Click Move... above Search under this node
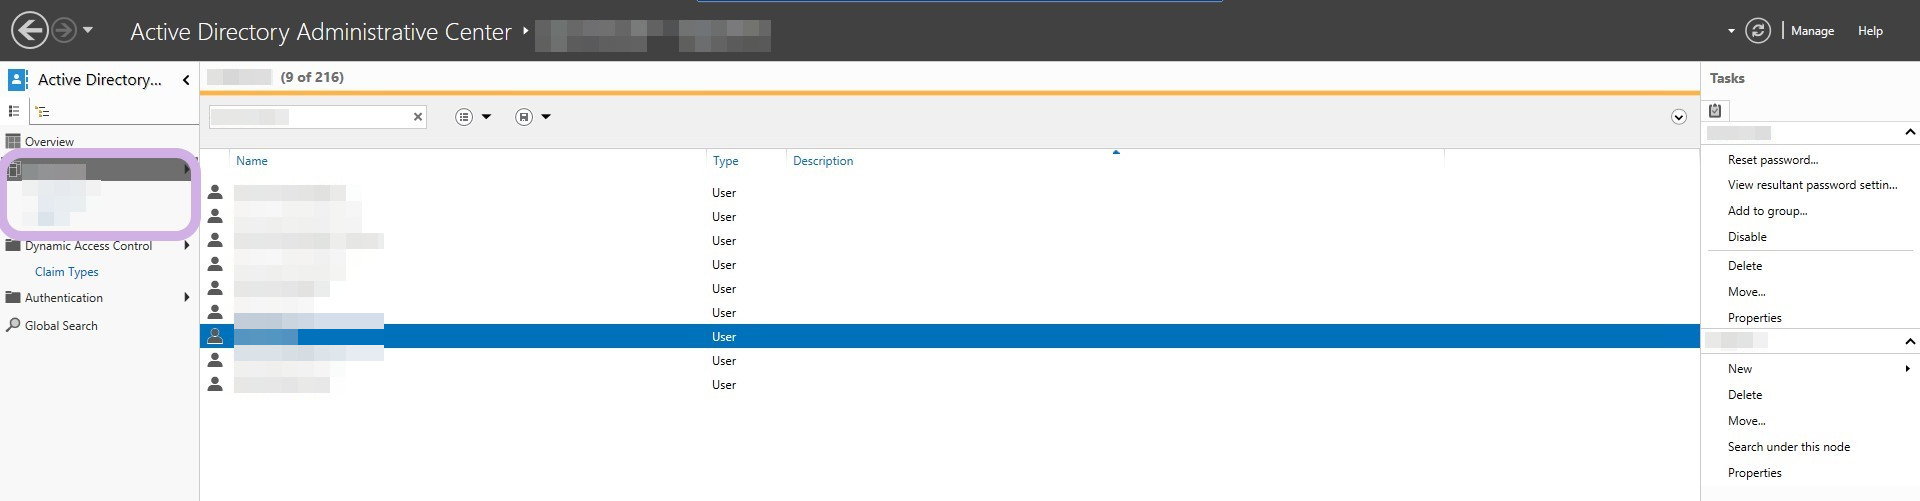The image size is (1920, 501). click(x=1746, y=421)
